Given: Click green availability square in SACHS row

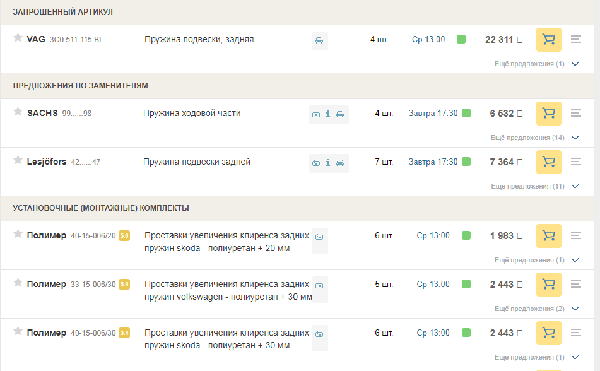Looking at the screenshot, I should (466, 113).
